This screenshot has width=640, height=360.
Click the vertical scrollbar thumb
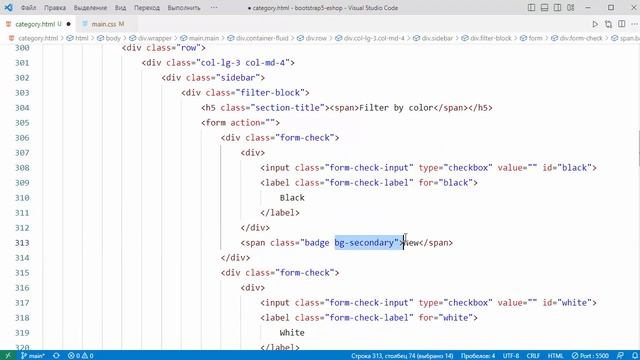tap(638, 149)
